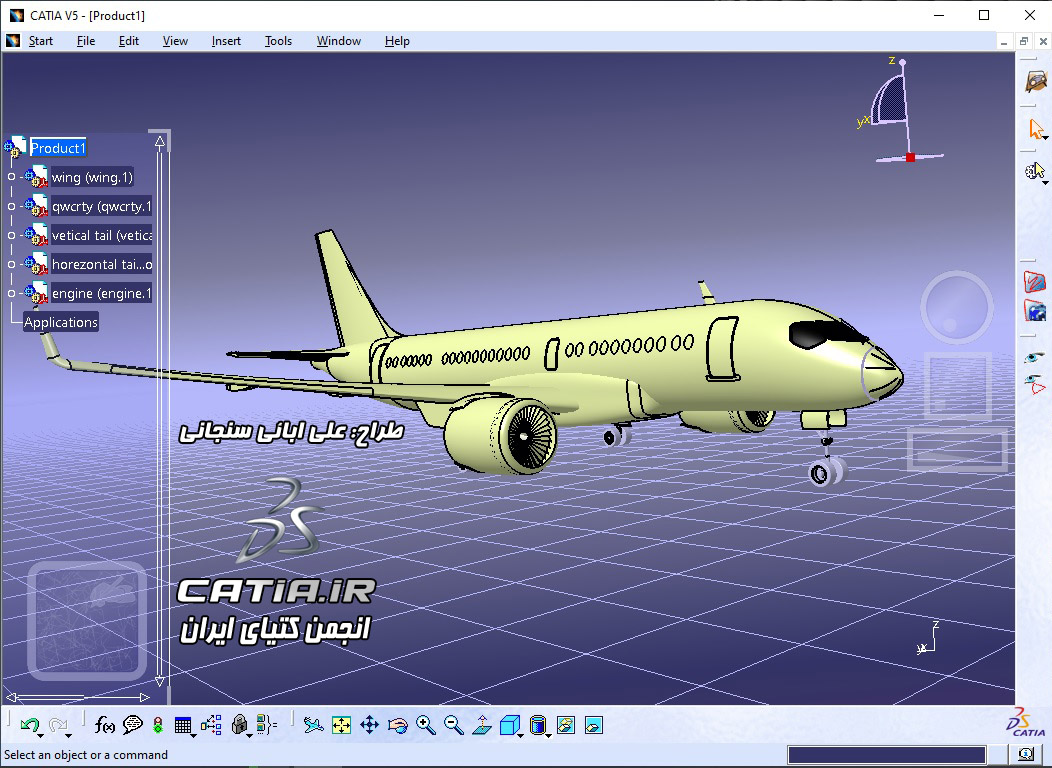Click the Redo icon
Screen dimensions: 1052x768
pyautogui.click(x=58, y=724)
